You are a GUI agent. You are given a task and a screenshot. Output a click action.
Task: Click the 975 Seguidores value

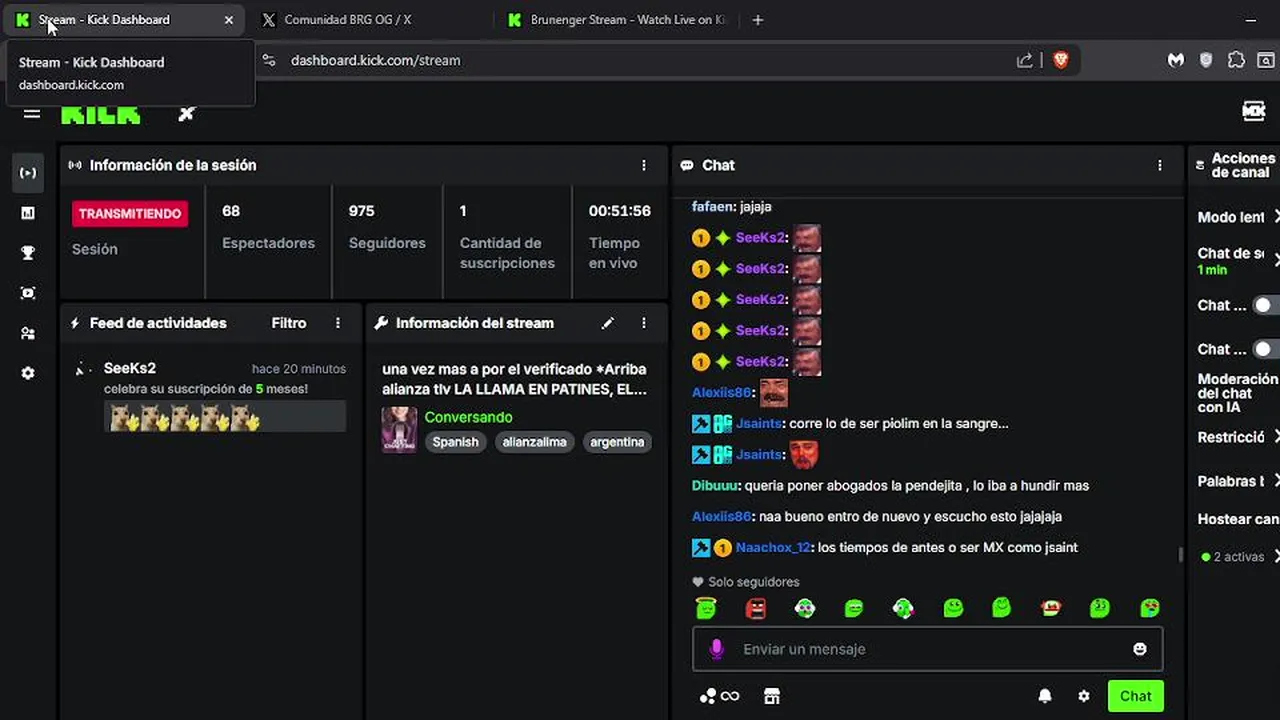tap(361, 211)
